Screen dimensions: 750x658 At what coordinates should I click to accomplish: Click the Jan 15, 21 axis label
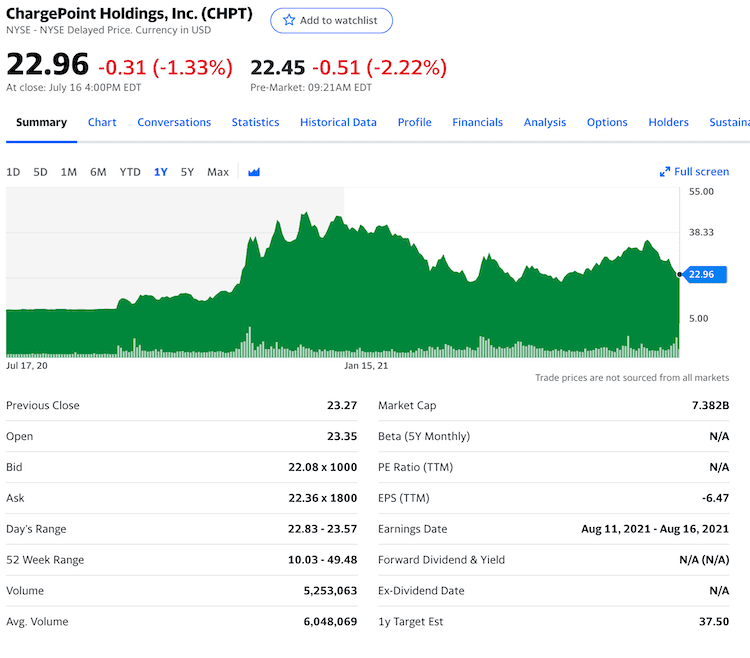point(366,366)
